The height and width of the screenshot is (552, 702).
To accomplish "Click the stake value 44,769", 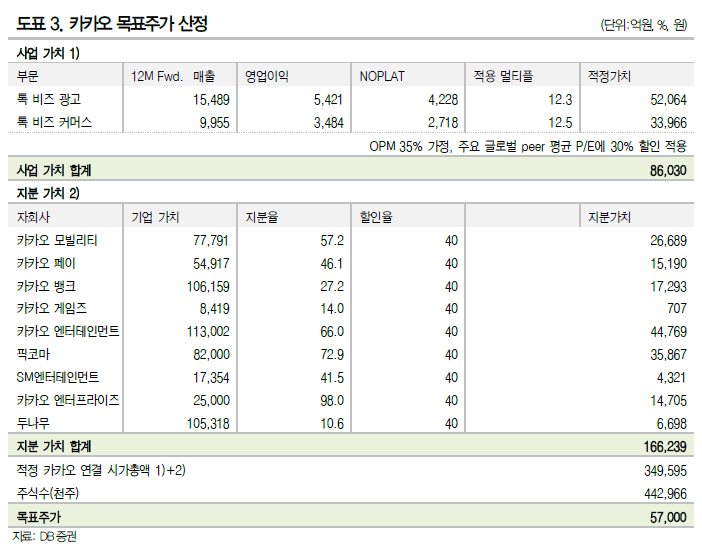I will pyautogui.click(x=668, y=332).
